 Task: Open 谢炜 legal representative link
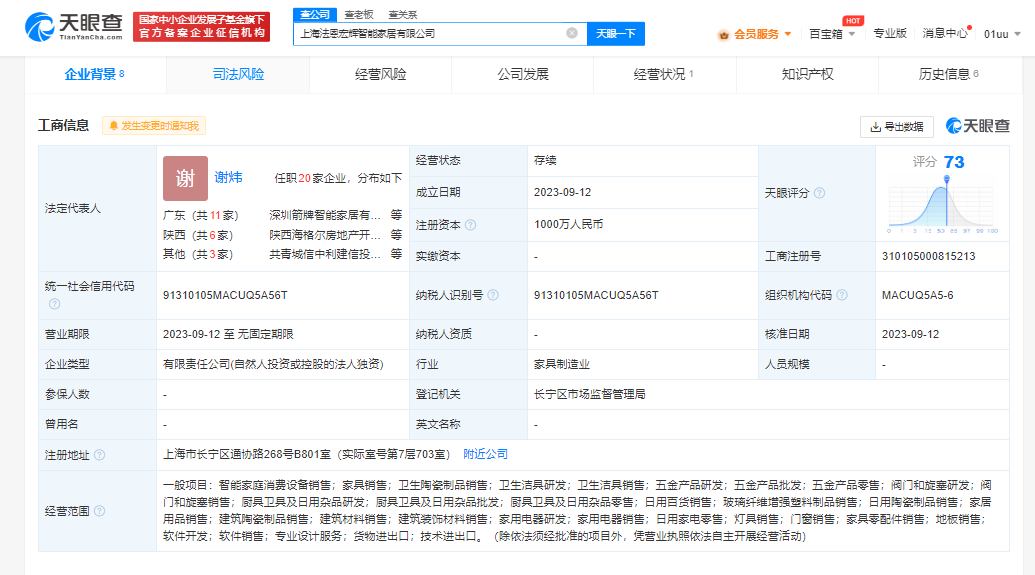click(228, 178)
